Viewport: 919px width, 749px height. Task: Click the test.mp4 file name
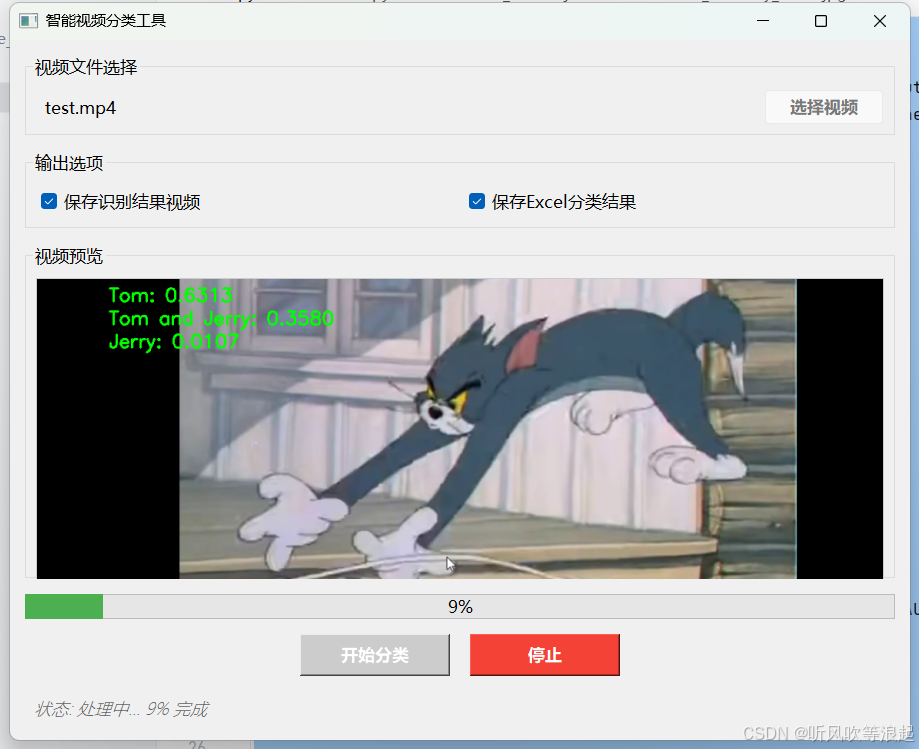(x=80, y=108)
